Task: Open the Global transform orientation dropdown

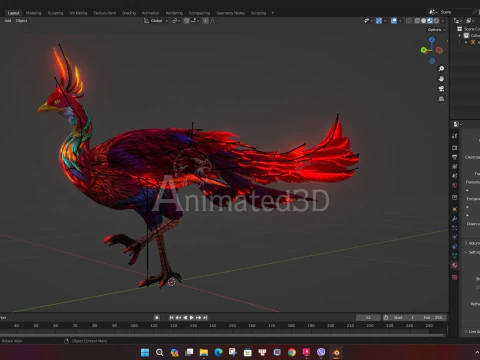Action: pyautogui.click(x=156, y=21)
